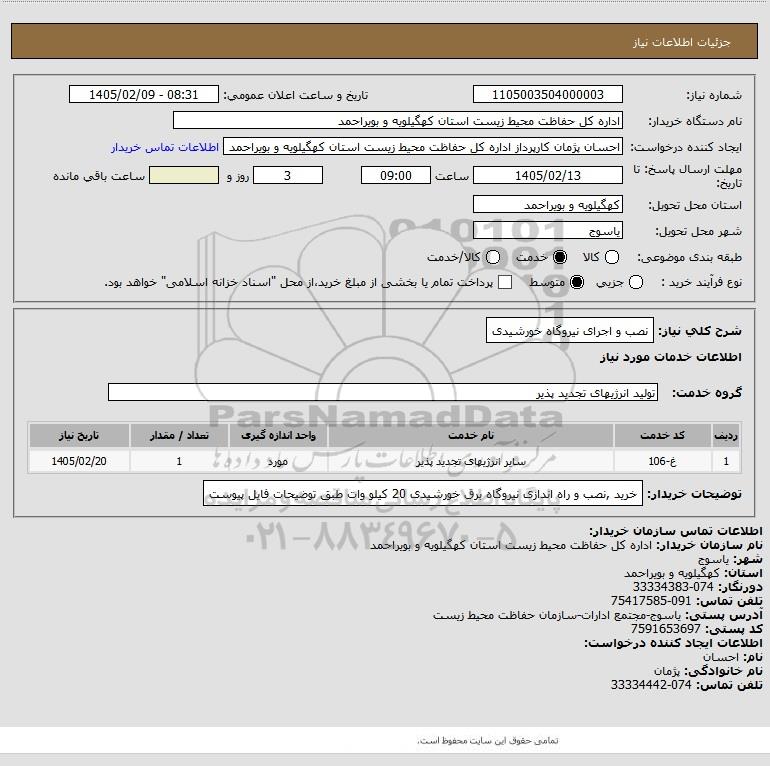This screenshot has width=770, height=766.
Task: Click the general need description field
Action: [570, 331]
